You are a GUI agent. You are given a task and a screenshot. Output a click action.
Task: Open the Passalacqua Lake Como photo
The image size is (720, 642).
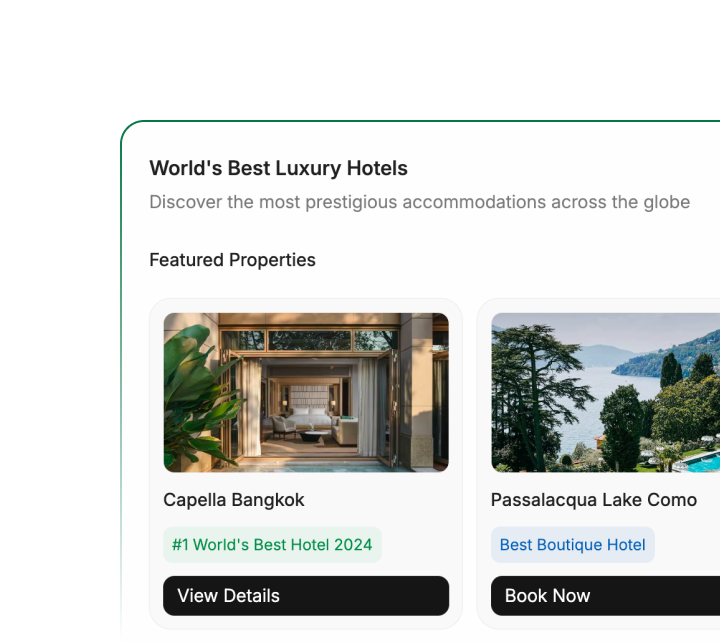coord(605,392)
